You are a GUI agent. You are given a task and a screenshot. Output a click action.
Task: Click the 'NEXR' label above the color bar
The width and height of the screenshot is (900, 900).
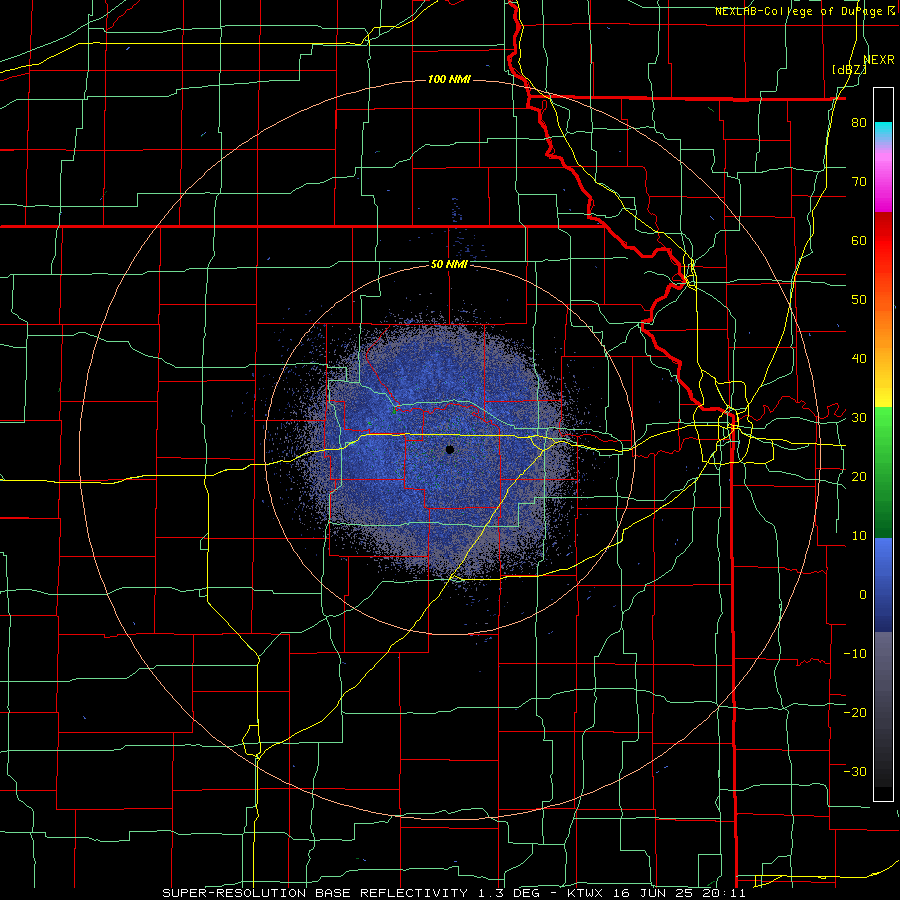tap(878, 60)
